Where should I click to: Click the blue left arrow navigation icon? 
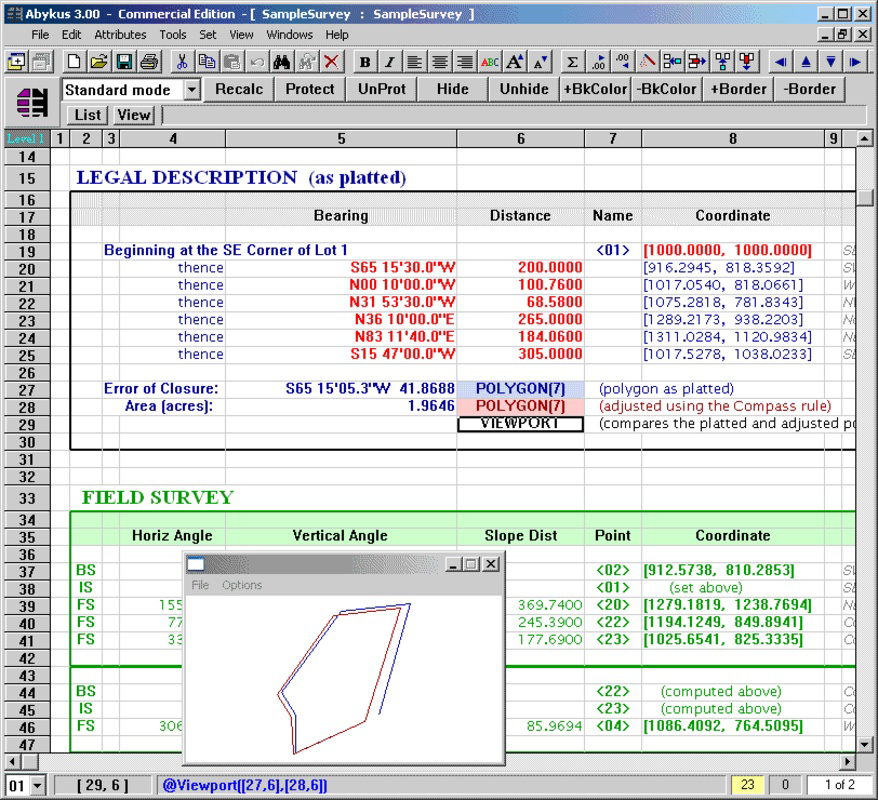pos(780,62)
